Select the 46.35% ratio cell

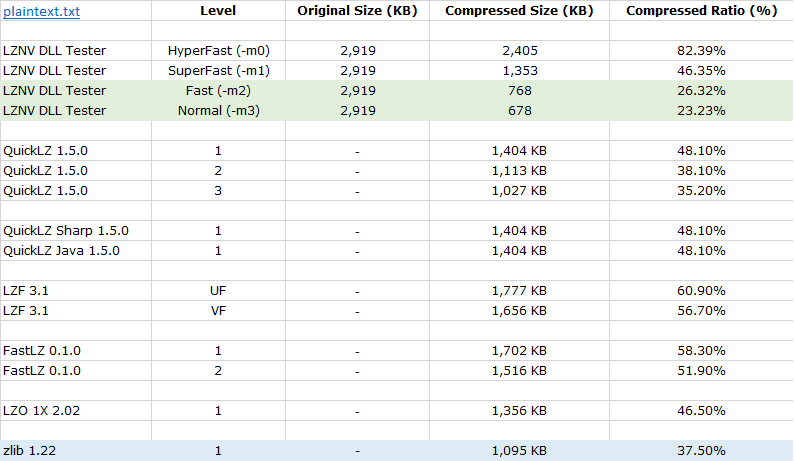[702, 70]
